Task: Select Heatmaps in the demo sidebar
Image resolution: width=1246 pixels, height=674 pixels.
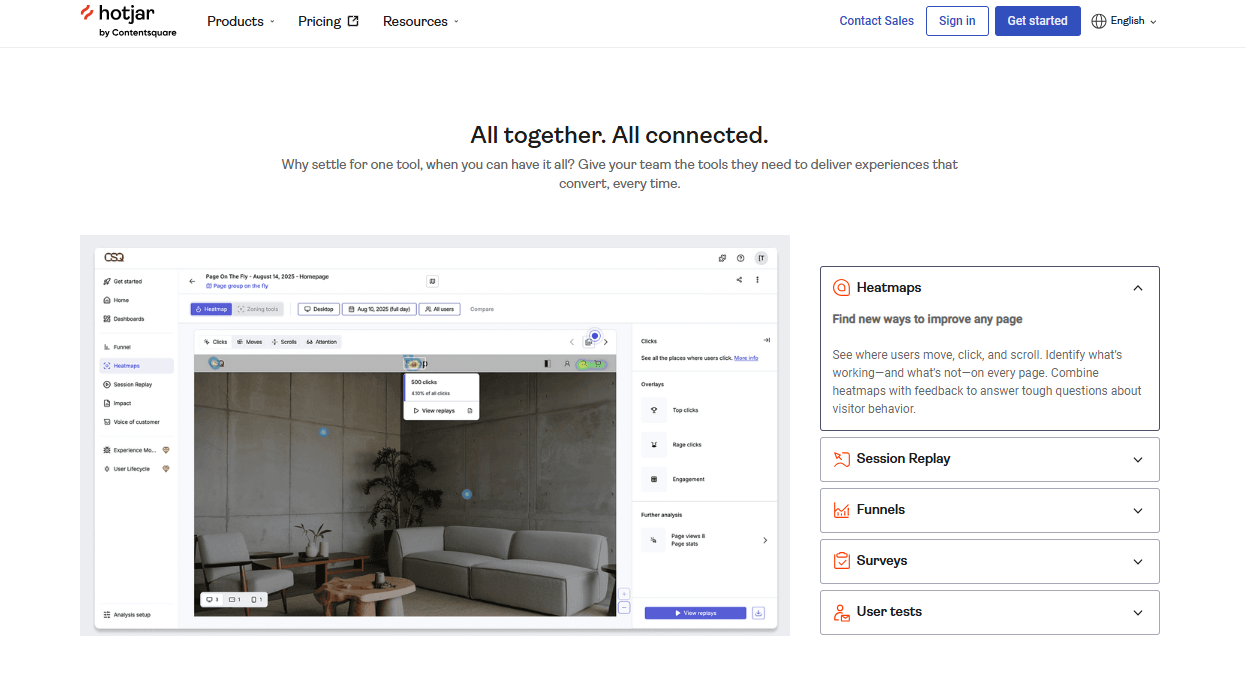Action: [135, 366]
